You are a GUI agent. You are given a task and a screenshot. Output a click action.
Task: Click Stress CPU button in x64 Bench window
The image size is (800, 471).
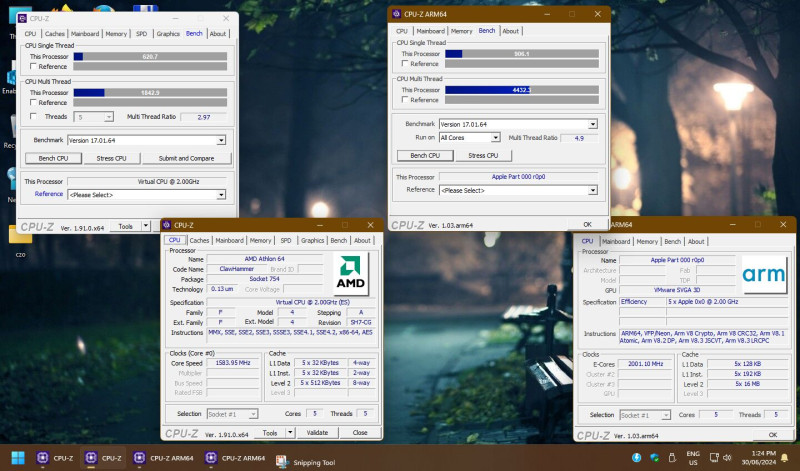point(111,158)
